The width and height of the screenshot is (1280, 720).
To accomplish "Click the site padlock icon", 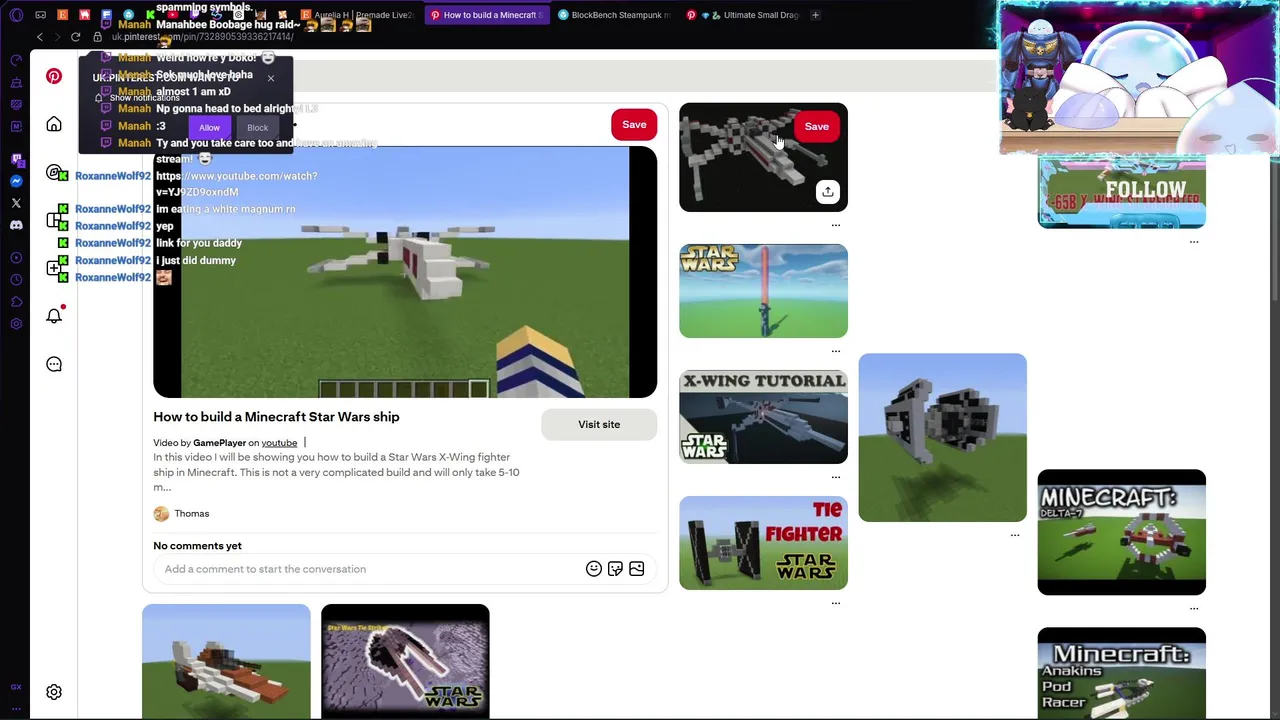I will tap(97, 37).
